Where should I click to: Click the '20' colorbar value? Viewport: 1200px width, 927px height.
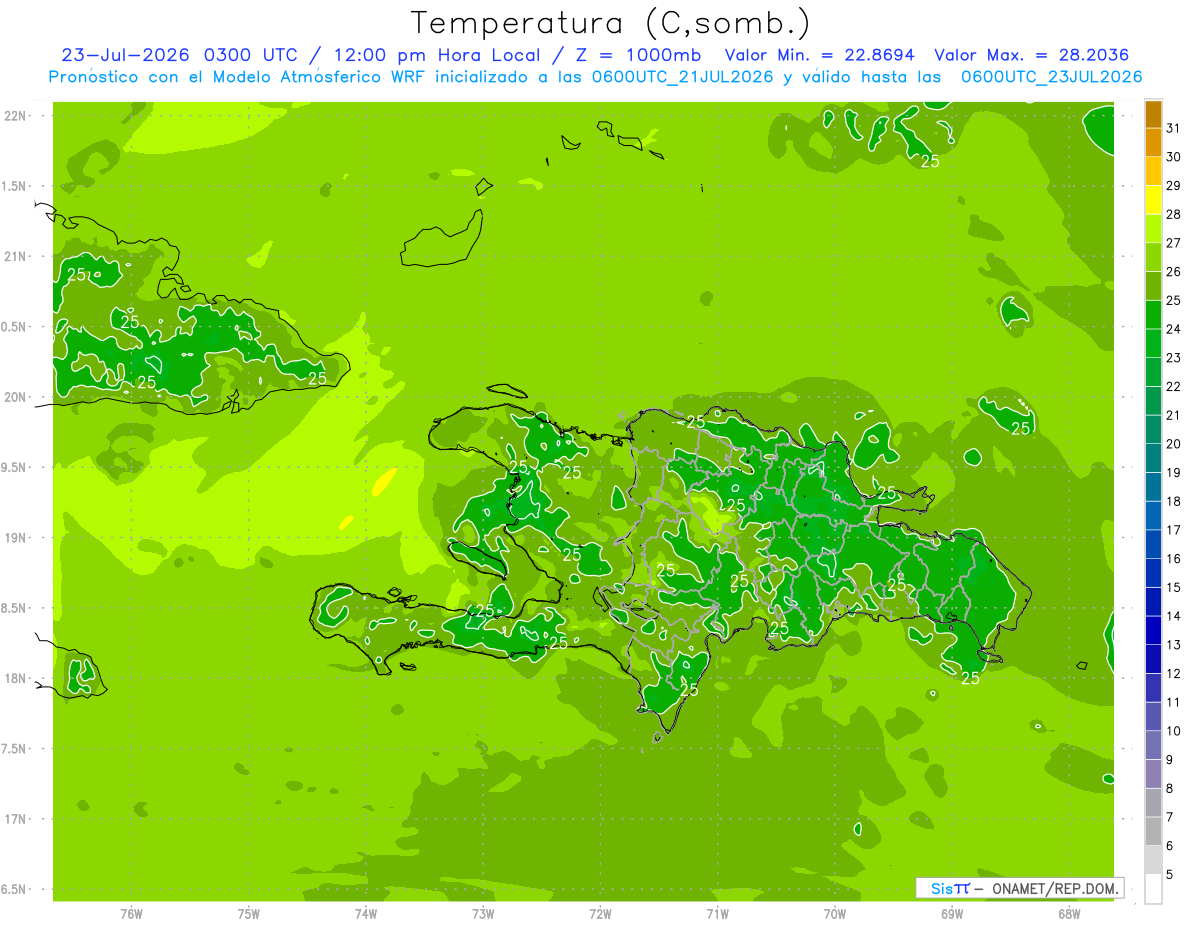pyautogui.click(x=1173, y=444)
